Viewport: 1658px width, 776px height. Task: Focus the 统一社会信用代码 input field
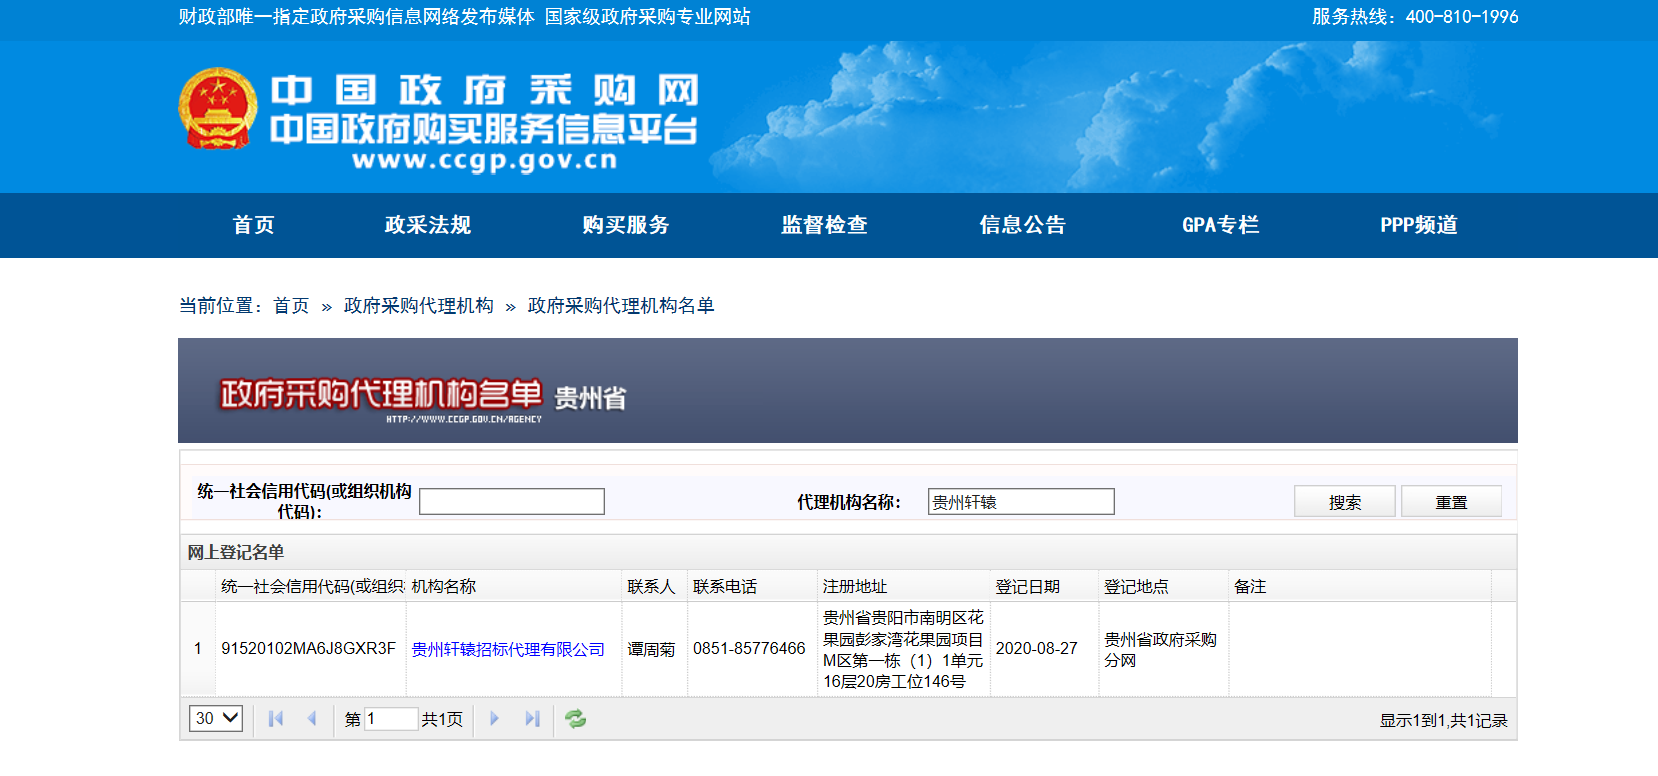pyautogui.click(x=512, y=502)
